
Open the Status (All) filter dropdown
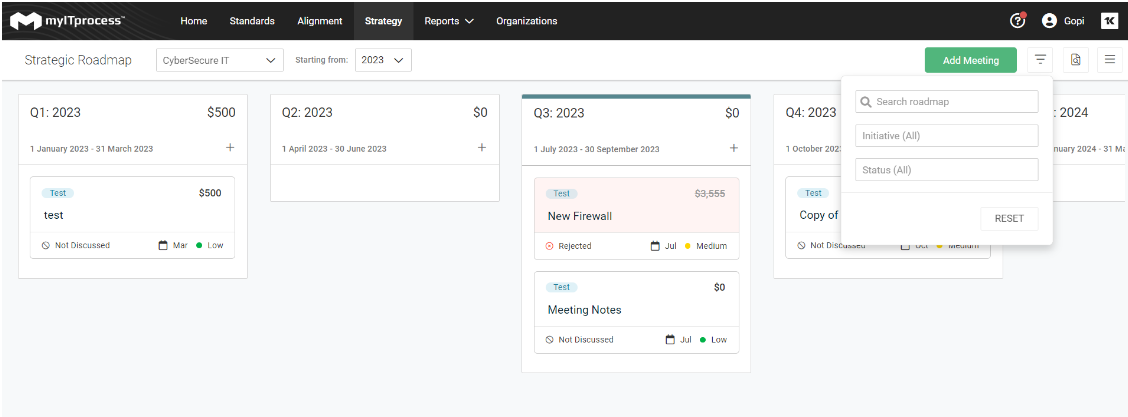(947, 170)
